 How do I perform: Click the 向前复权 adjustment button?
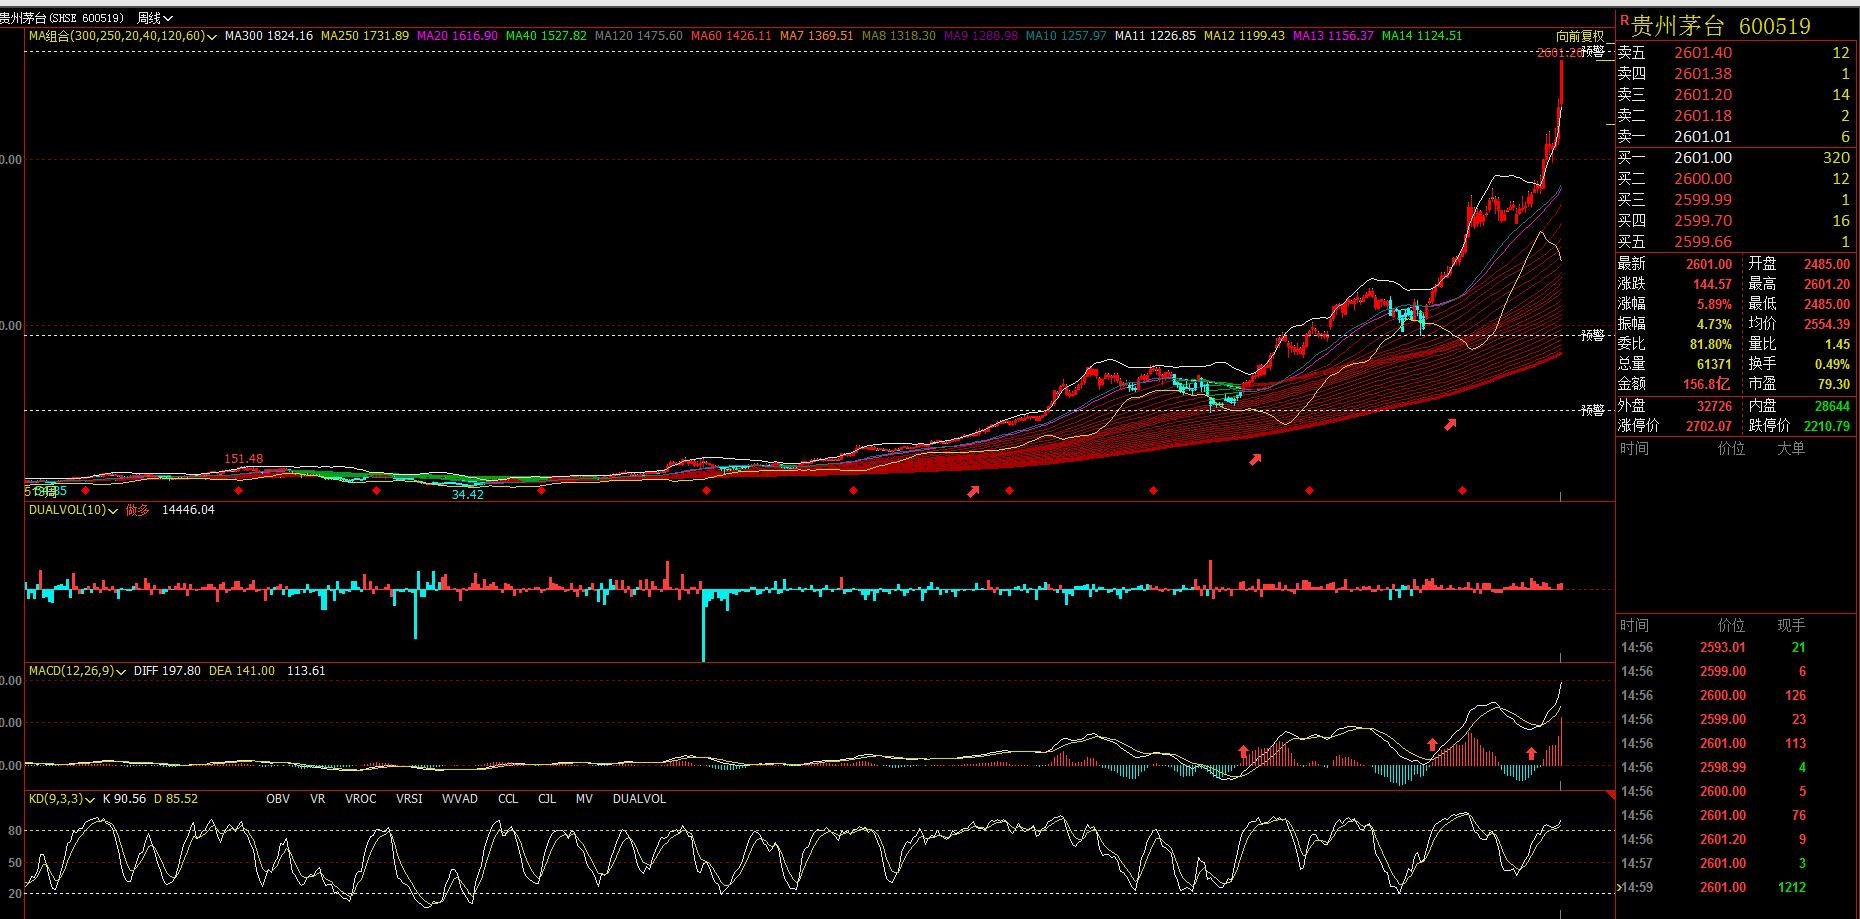pyautogui.click(x=1580, y=36)
